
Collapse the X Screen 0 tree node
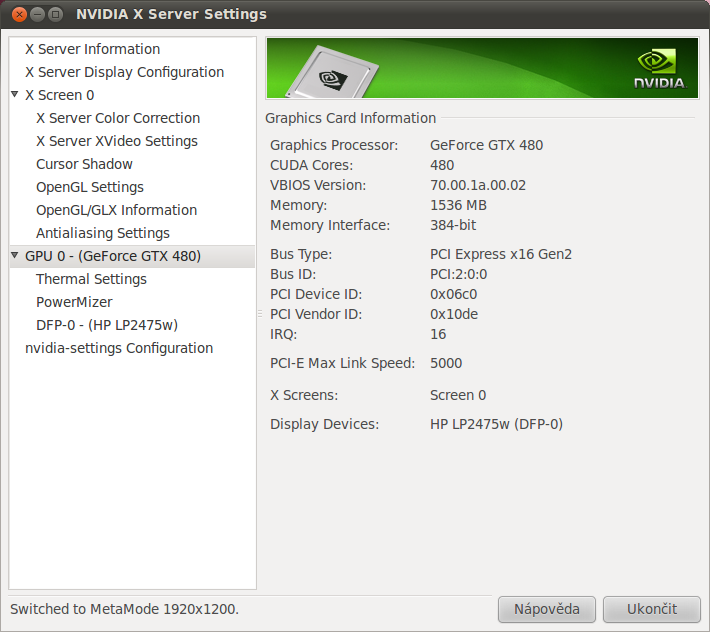click(14, 94)
